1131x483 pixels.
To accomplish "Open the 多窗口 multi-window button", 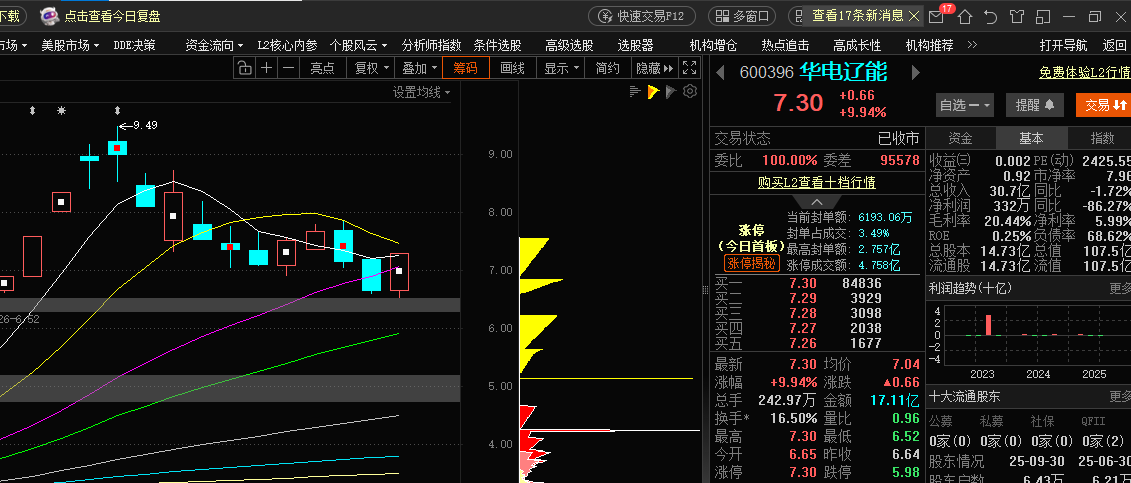I will point(742,16).
